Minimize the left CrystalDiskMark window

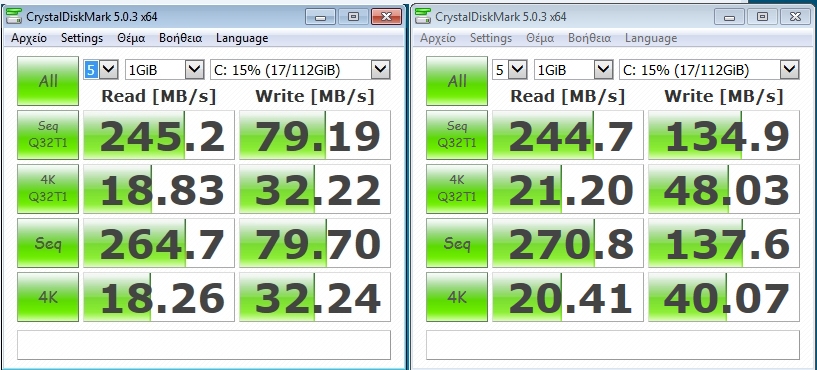click(320, 17)
